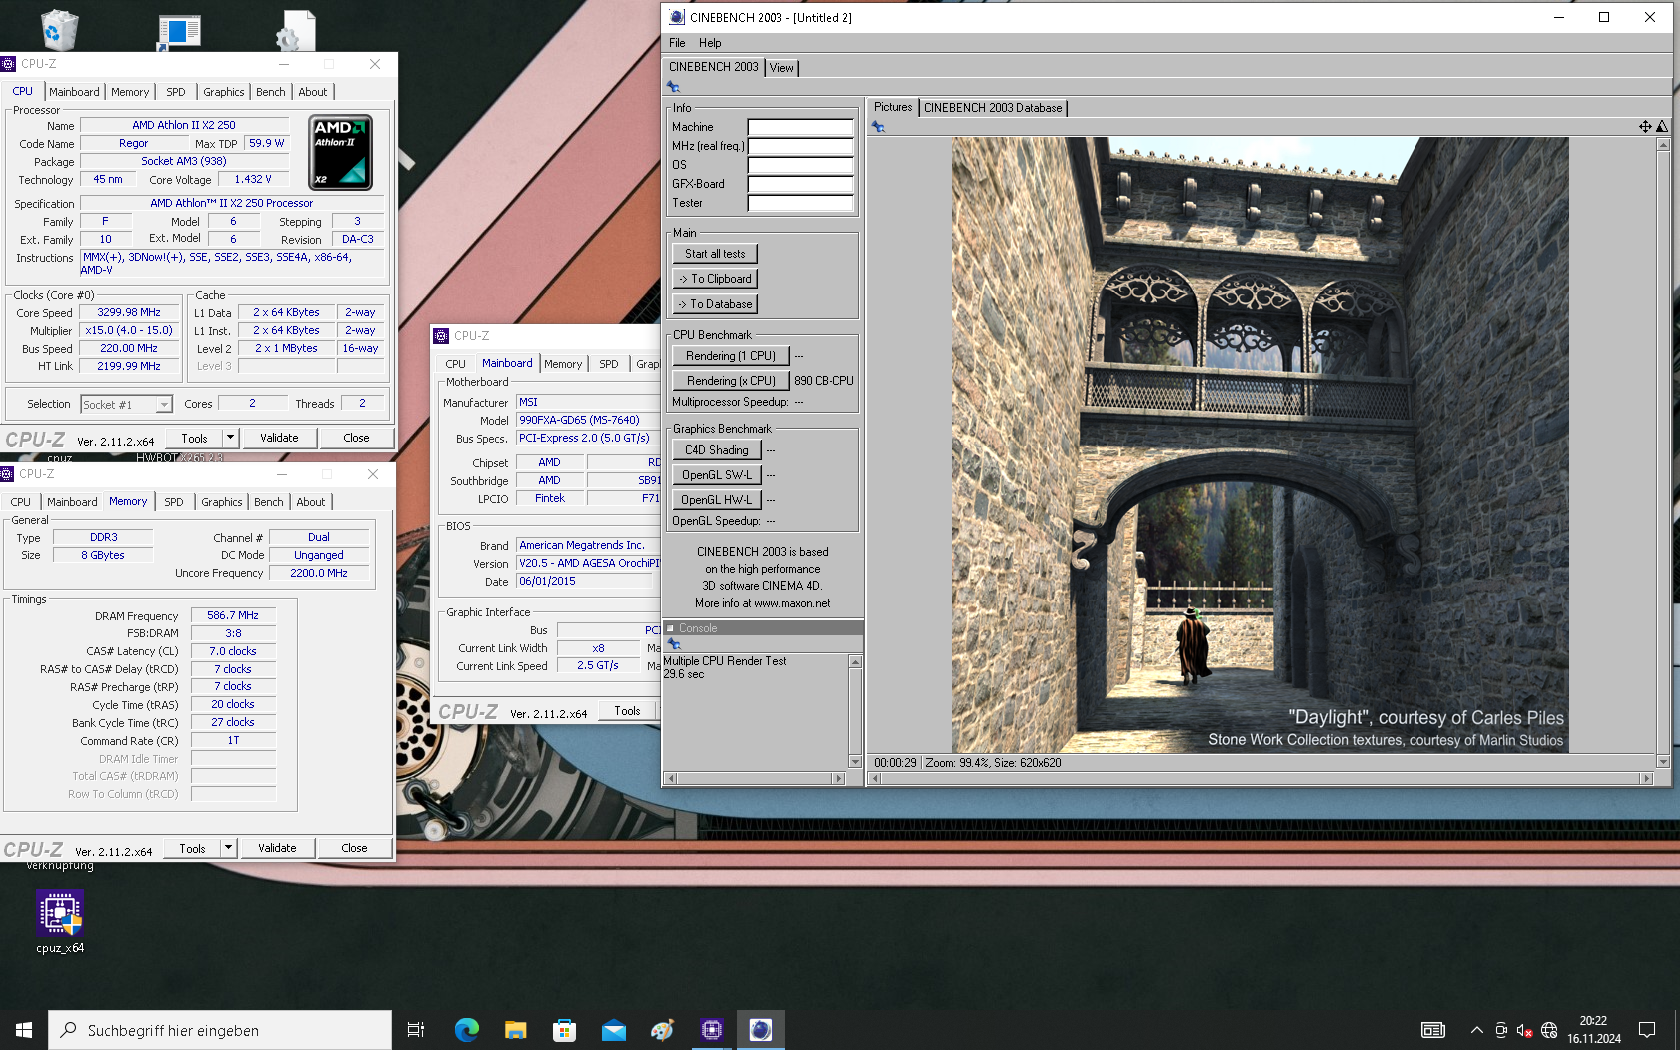Image resolution: width=1680 pixels, height=1050 pixels.
Task: Switch to CPU-Z in the taskbar
Action: [x=711, y=1030]
